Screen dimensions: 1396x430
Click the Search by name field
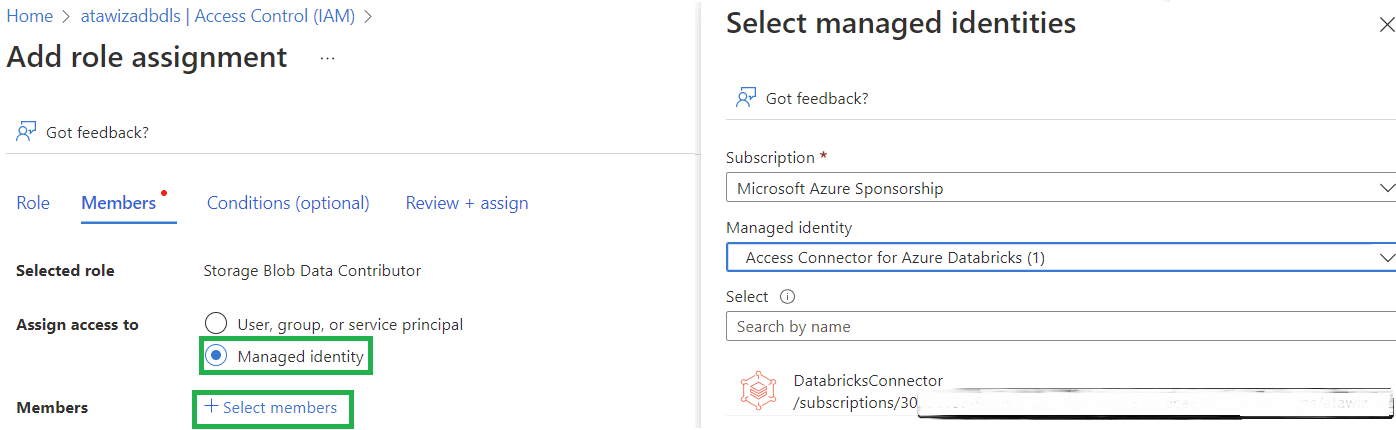(x=1061, y=326)
